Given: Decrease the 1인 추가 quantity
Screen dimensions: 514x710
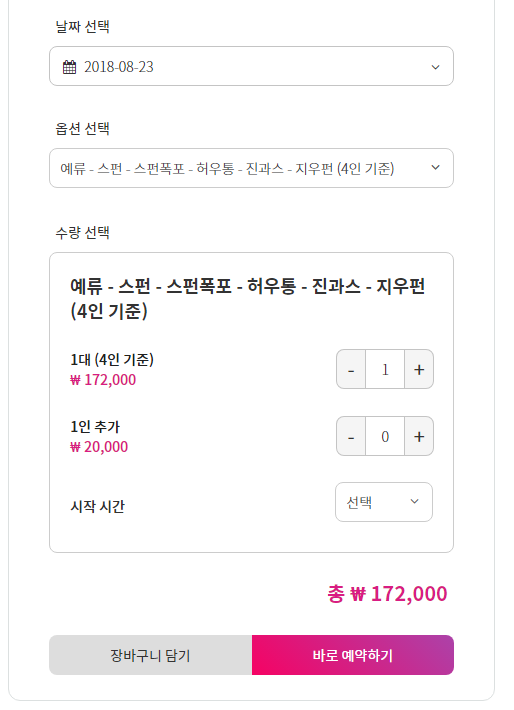Looking at the screenshot, I should (x=351, y=436).
